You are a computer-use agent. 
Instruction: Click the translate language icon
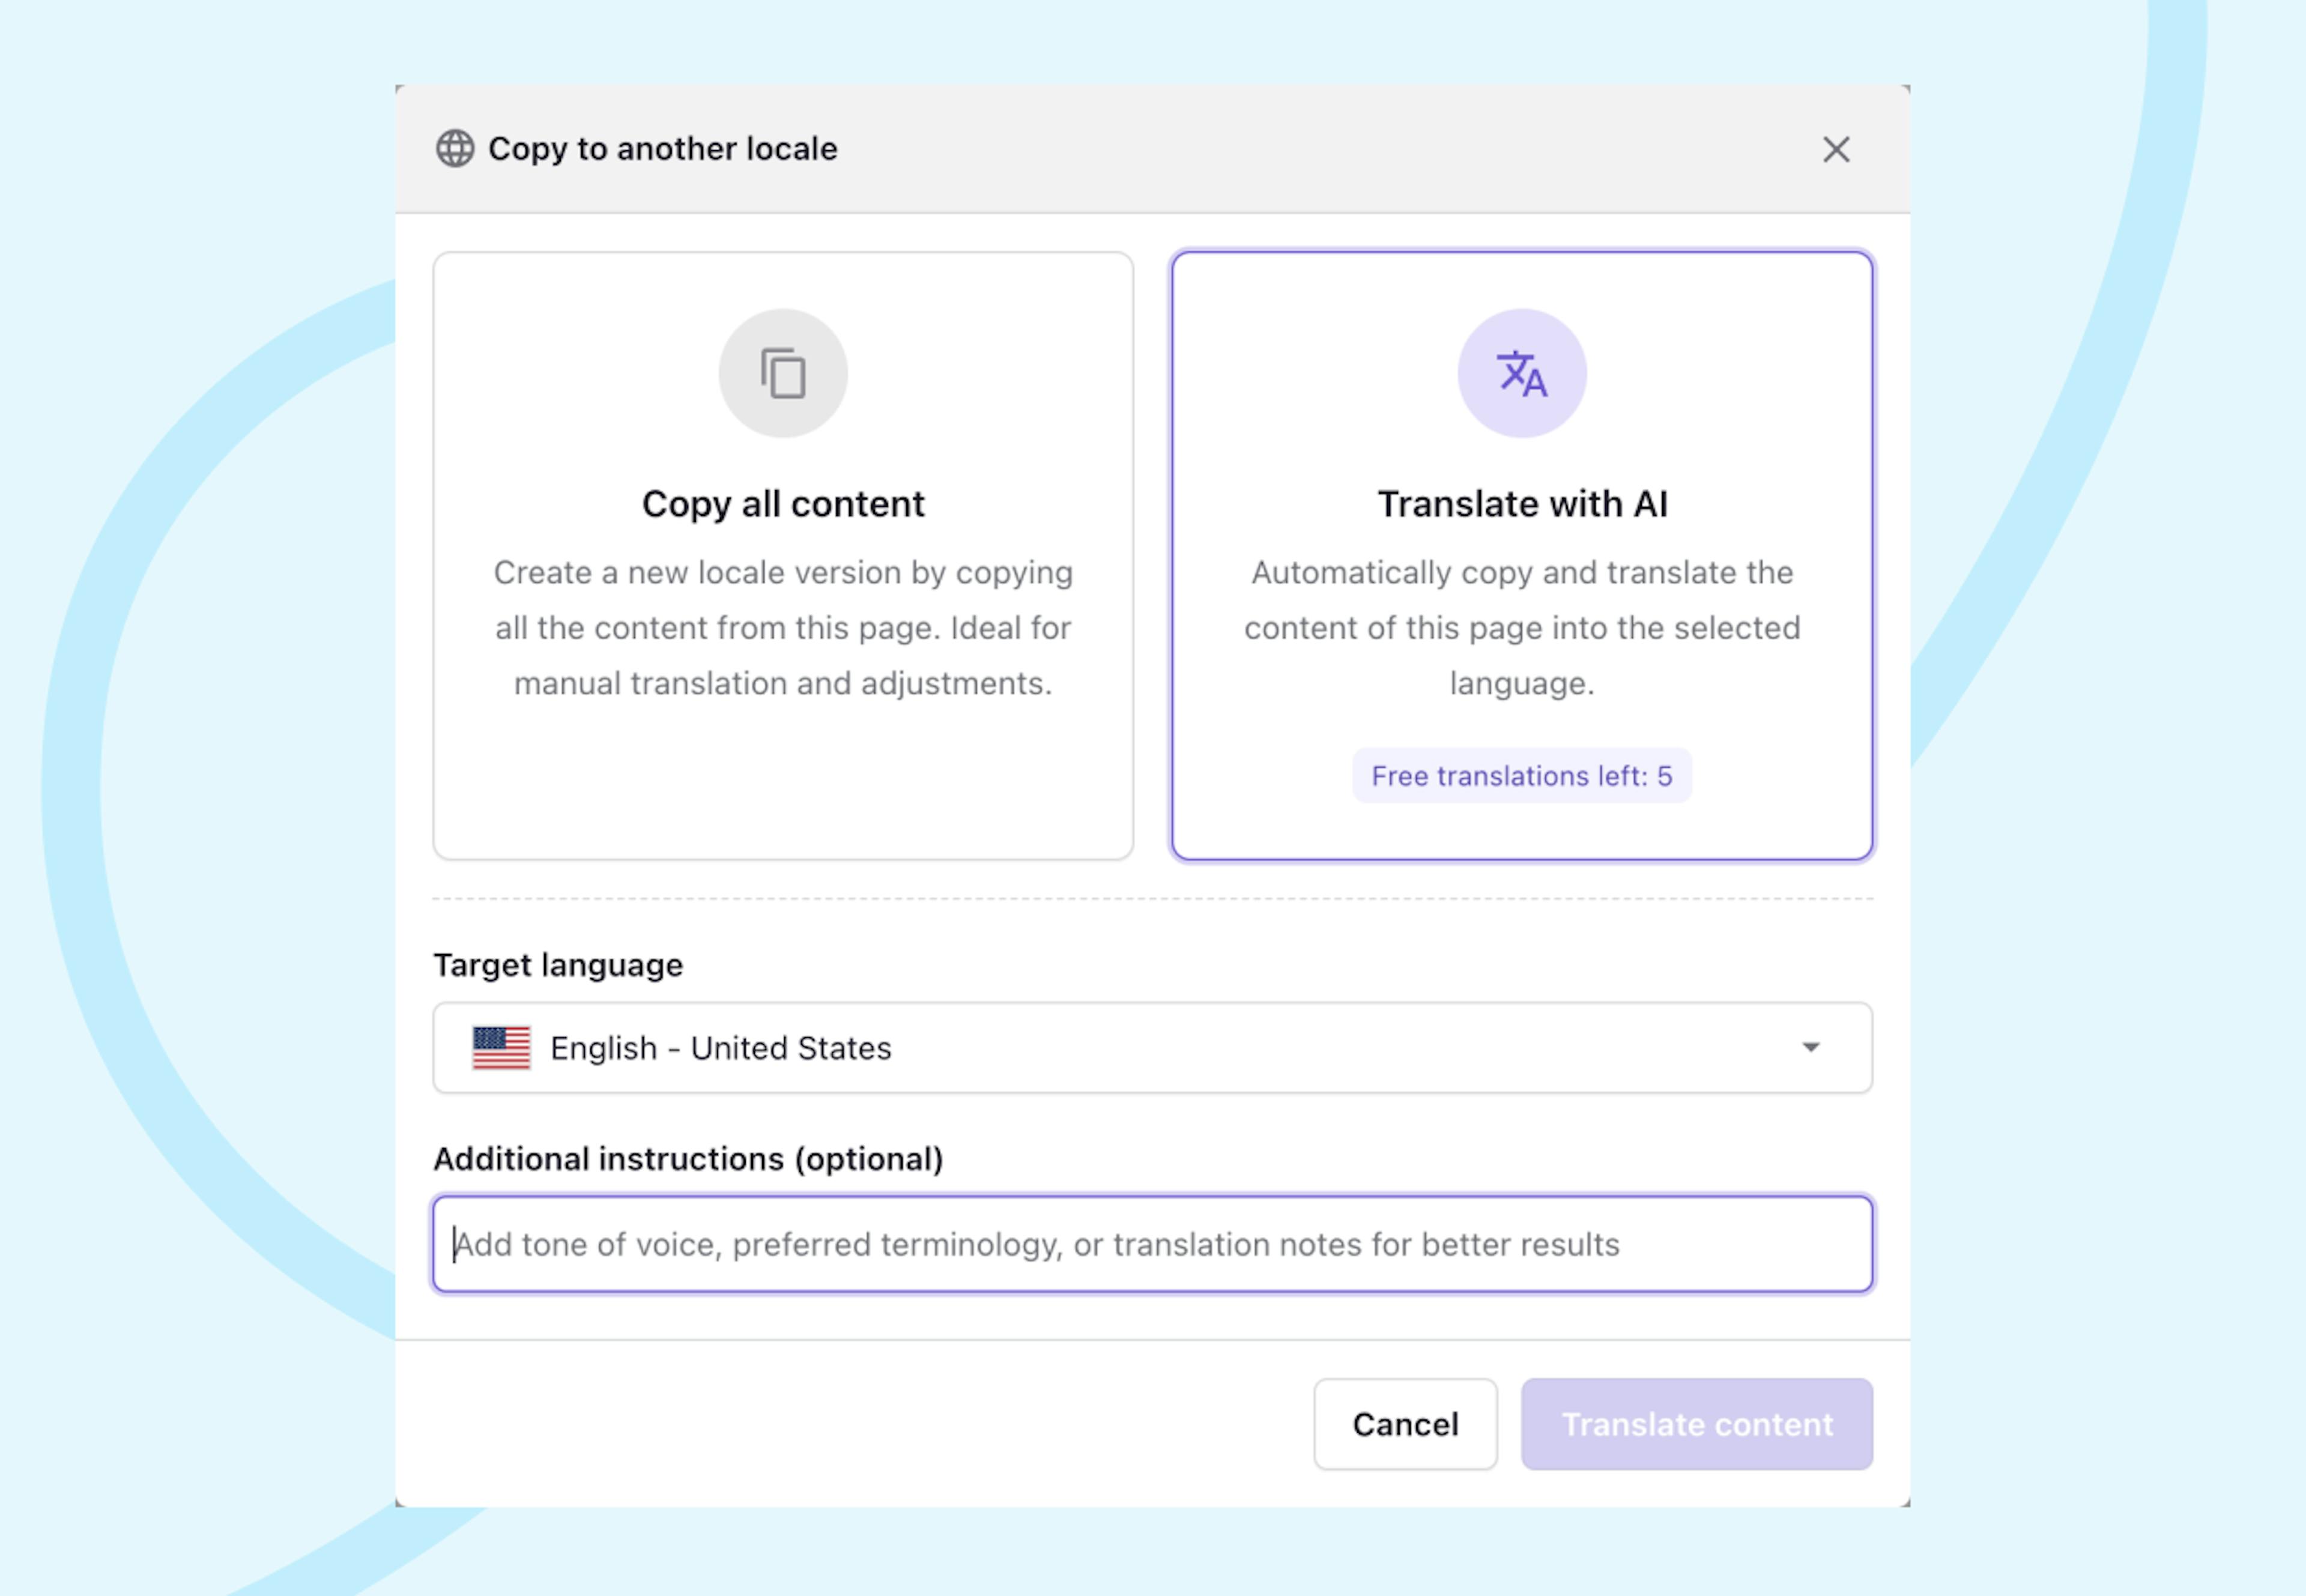tap(1522, 373)
